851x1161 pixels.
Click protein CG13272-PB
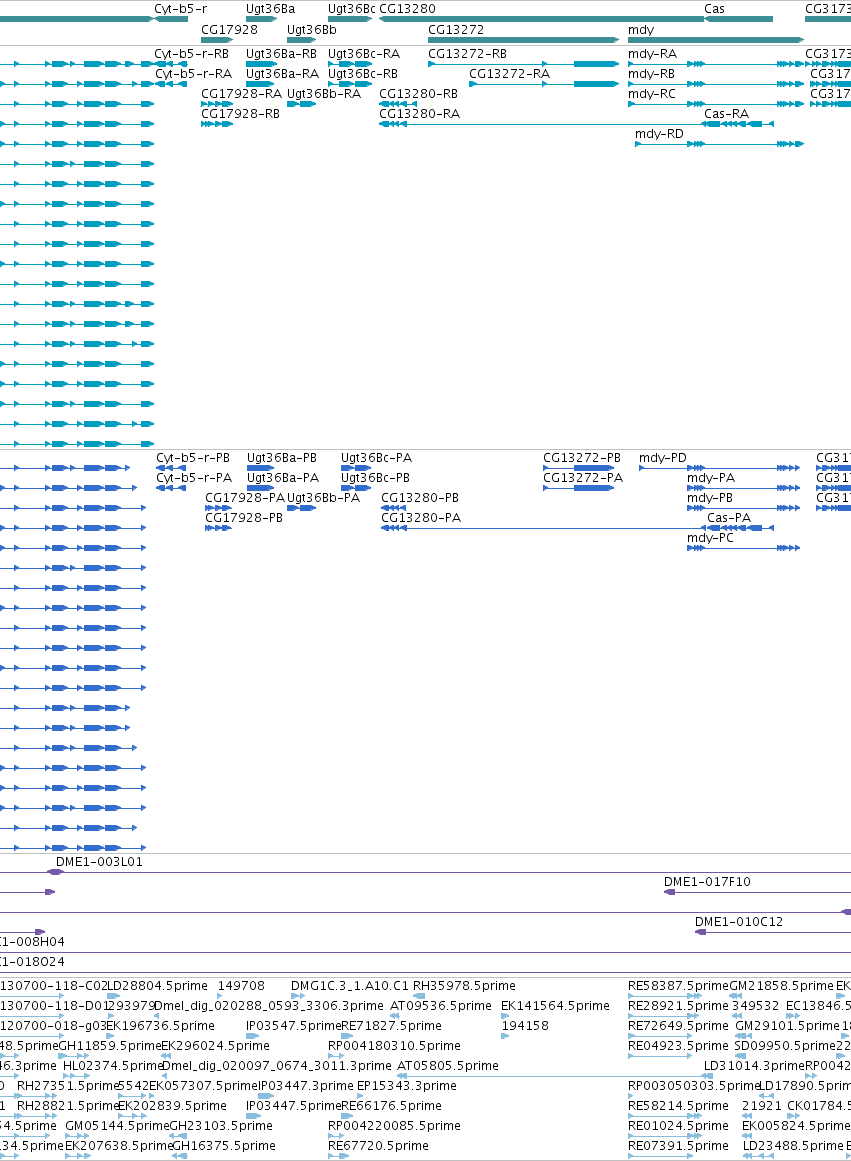(582, 458)
